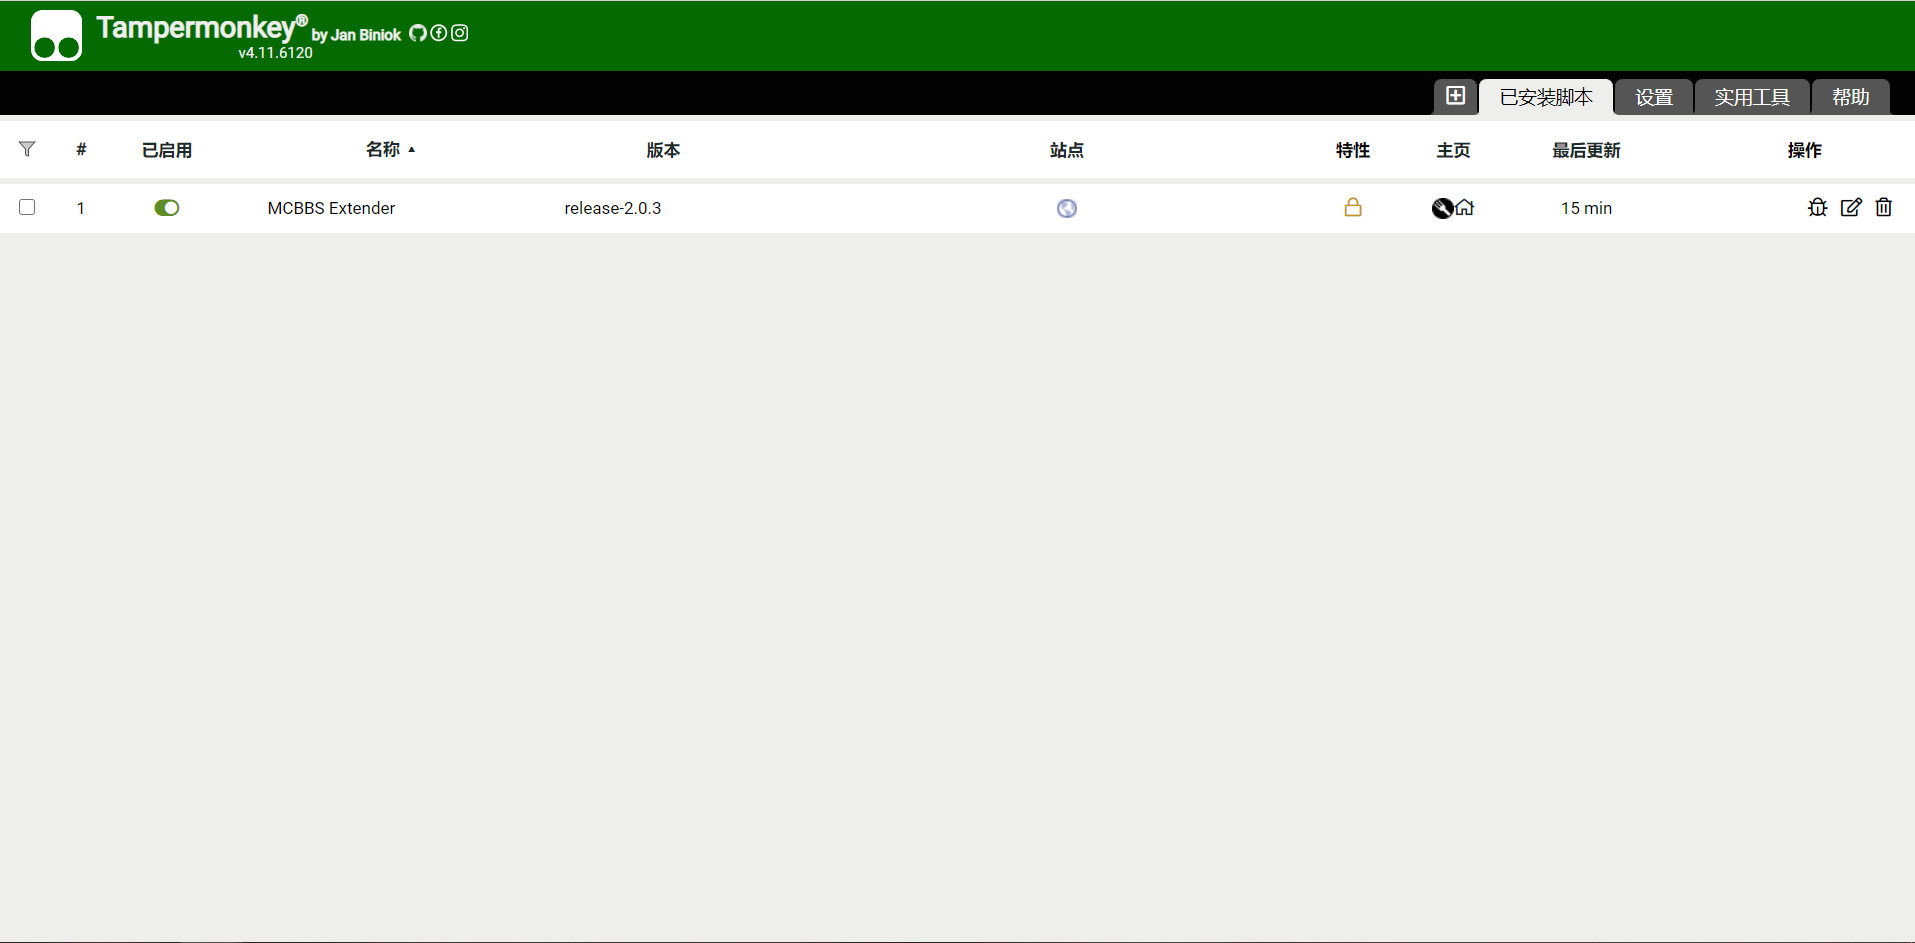Open the filter funnel icon
Image resolution: width=1915 pixels, height=943 pixels.
27,149
